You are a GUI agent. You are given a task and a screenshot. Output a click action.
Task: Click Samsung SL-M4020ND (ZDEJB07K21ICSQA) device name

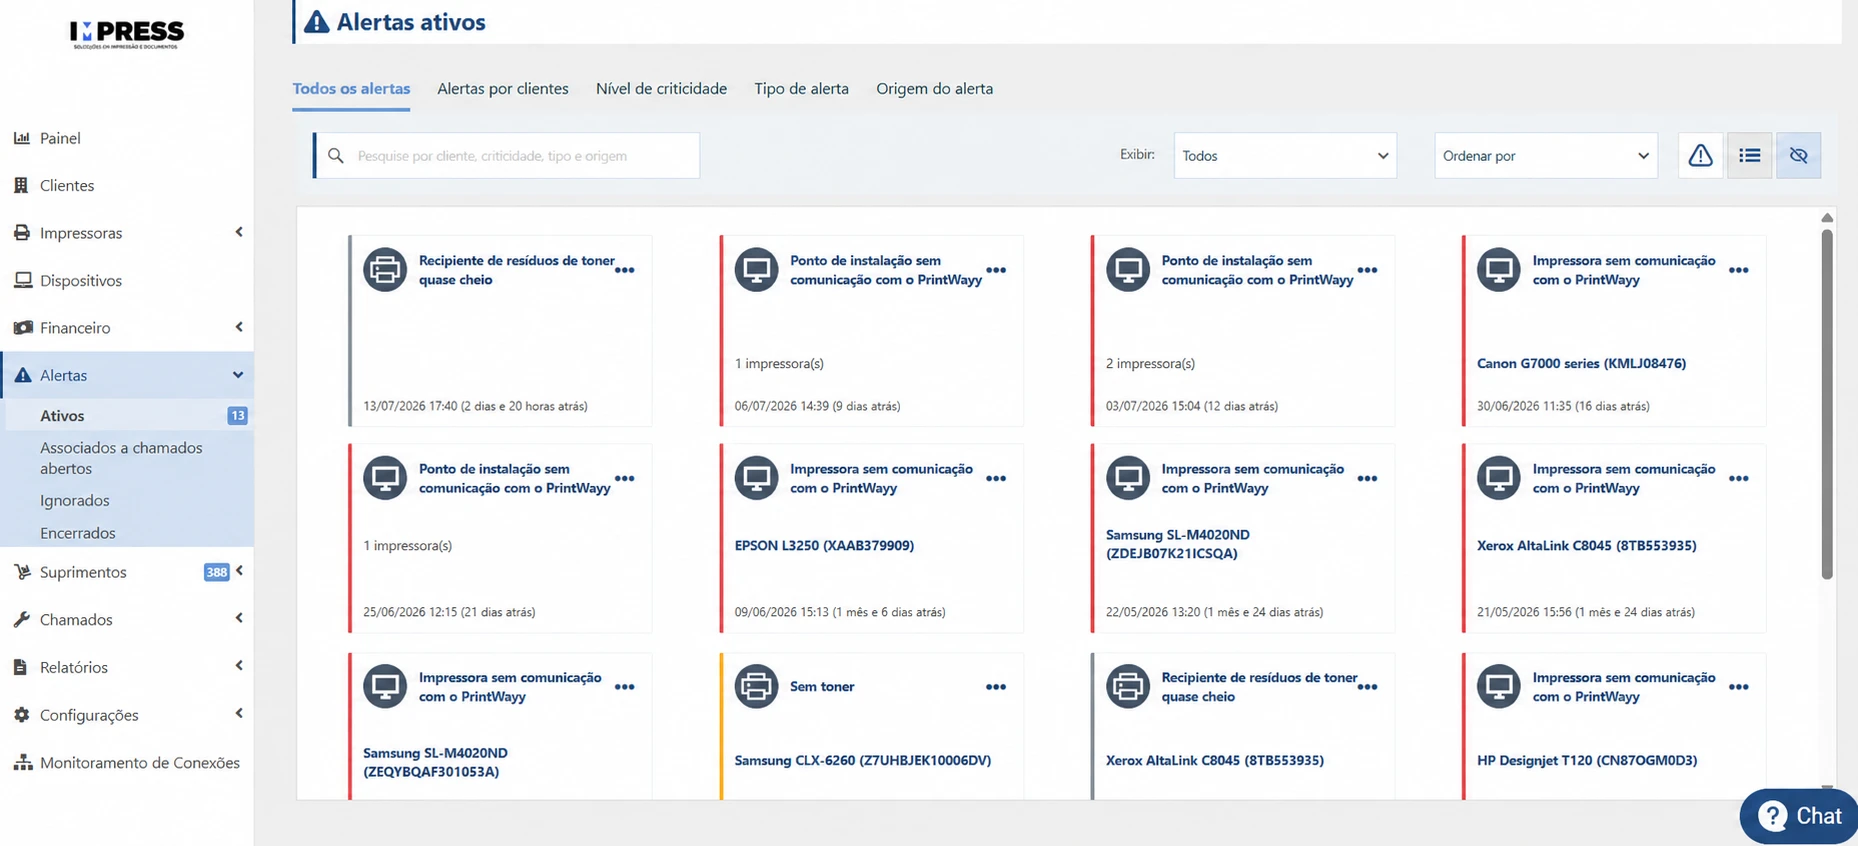pyautogui.click(x=1178, y=544)
